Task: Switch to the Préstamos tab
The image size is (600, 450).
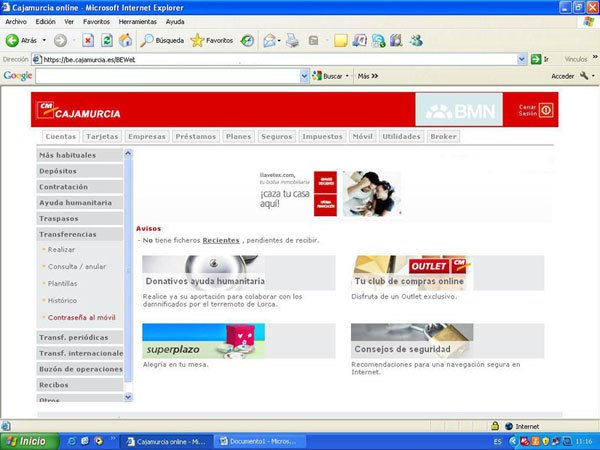Action: (x=196, y=137)
